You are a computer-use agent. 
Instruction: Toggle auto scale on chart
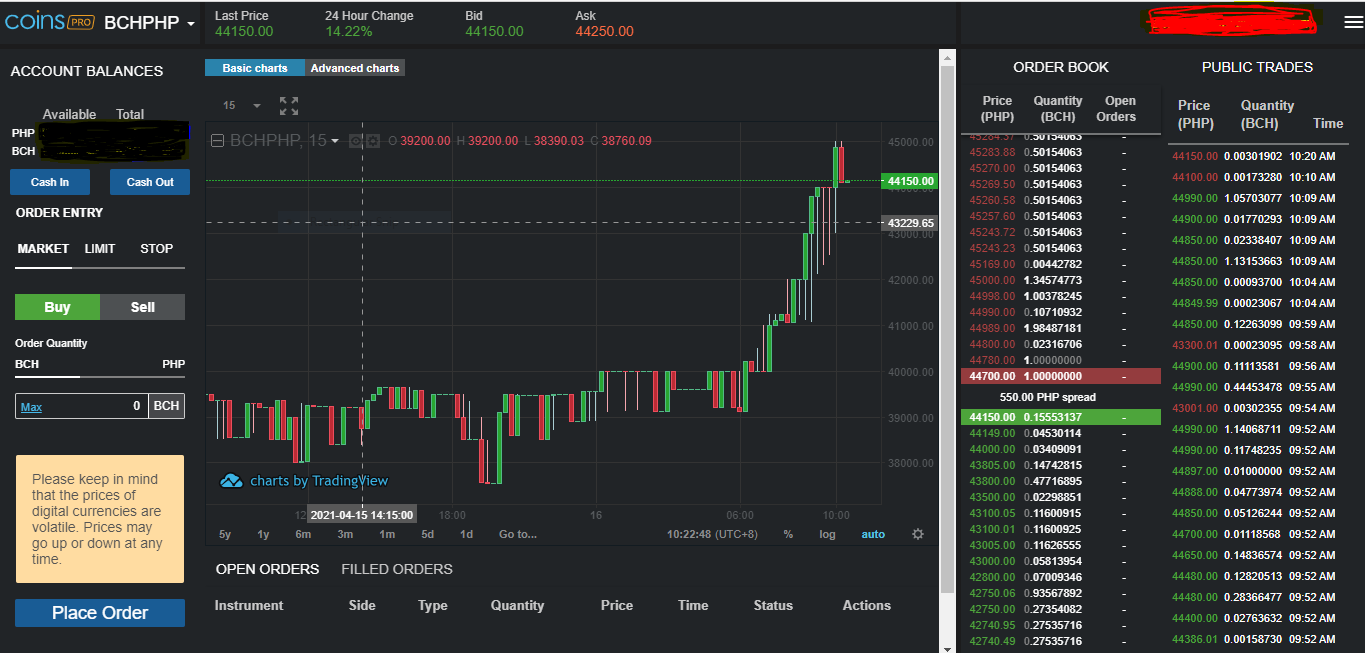873,534
